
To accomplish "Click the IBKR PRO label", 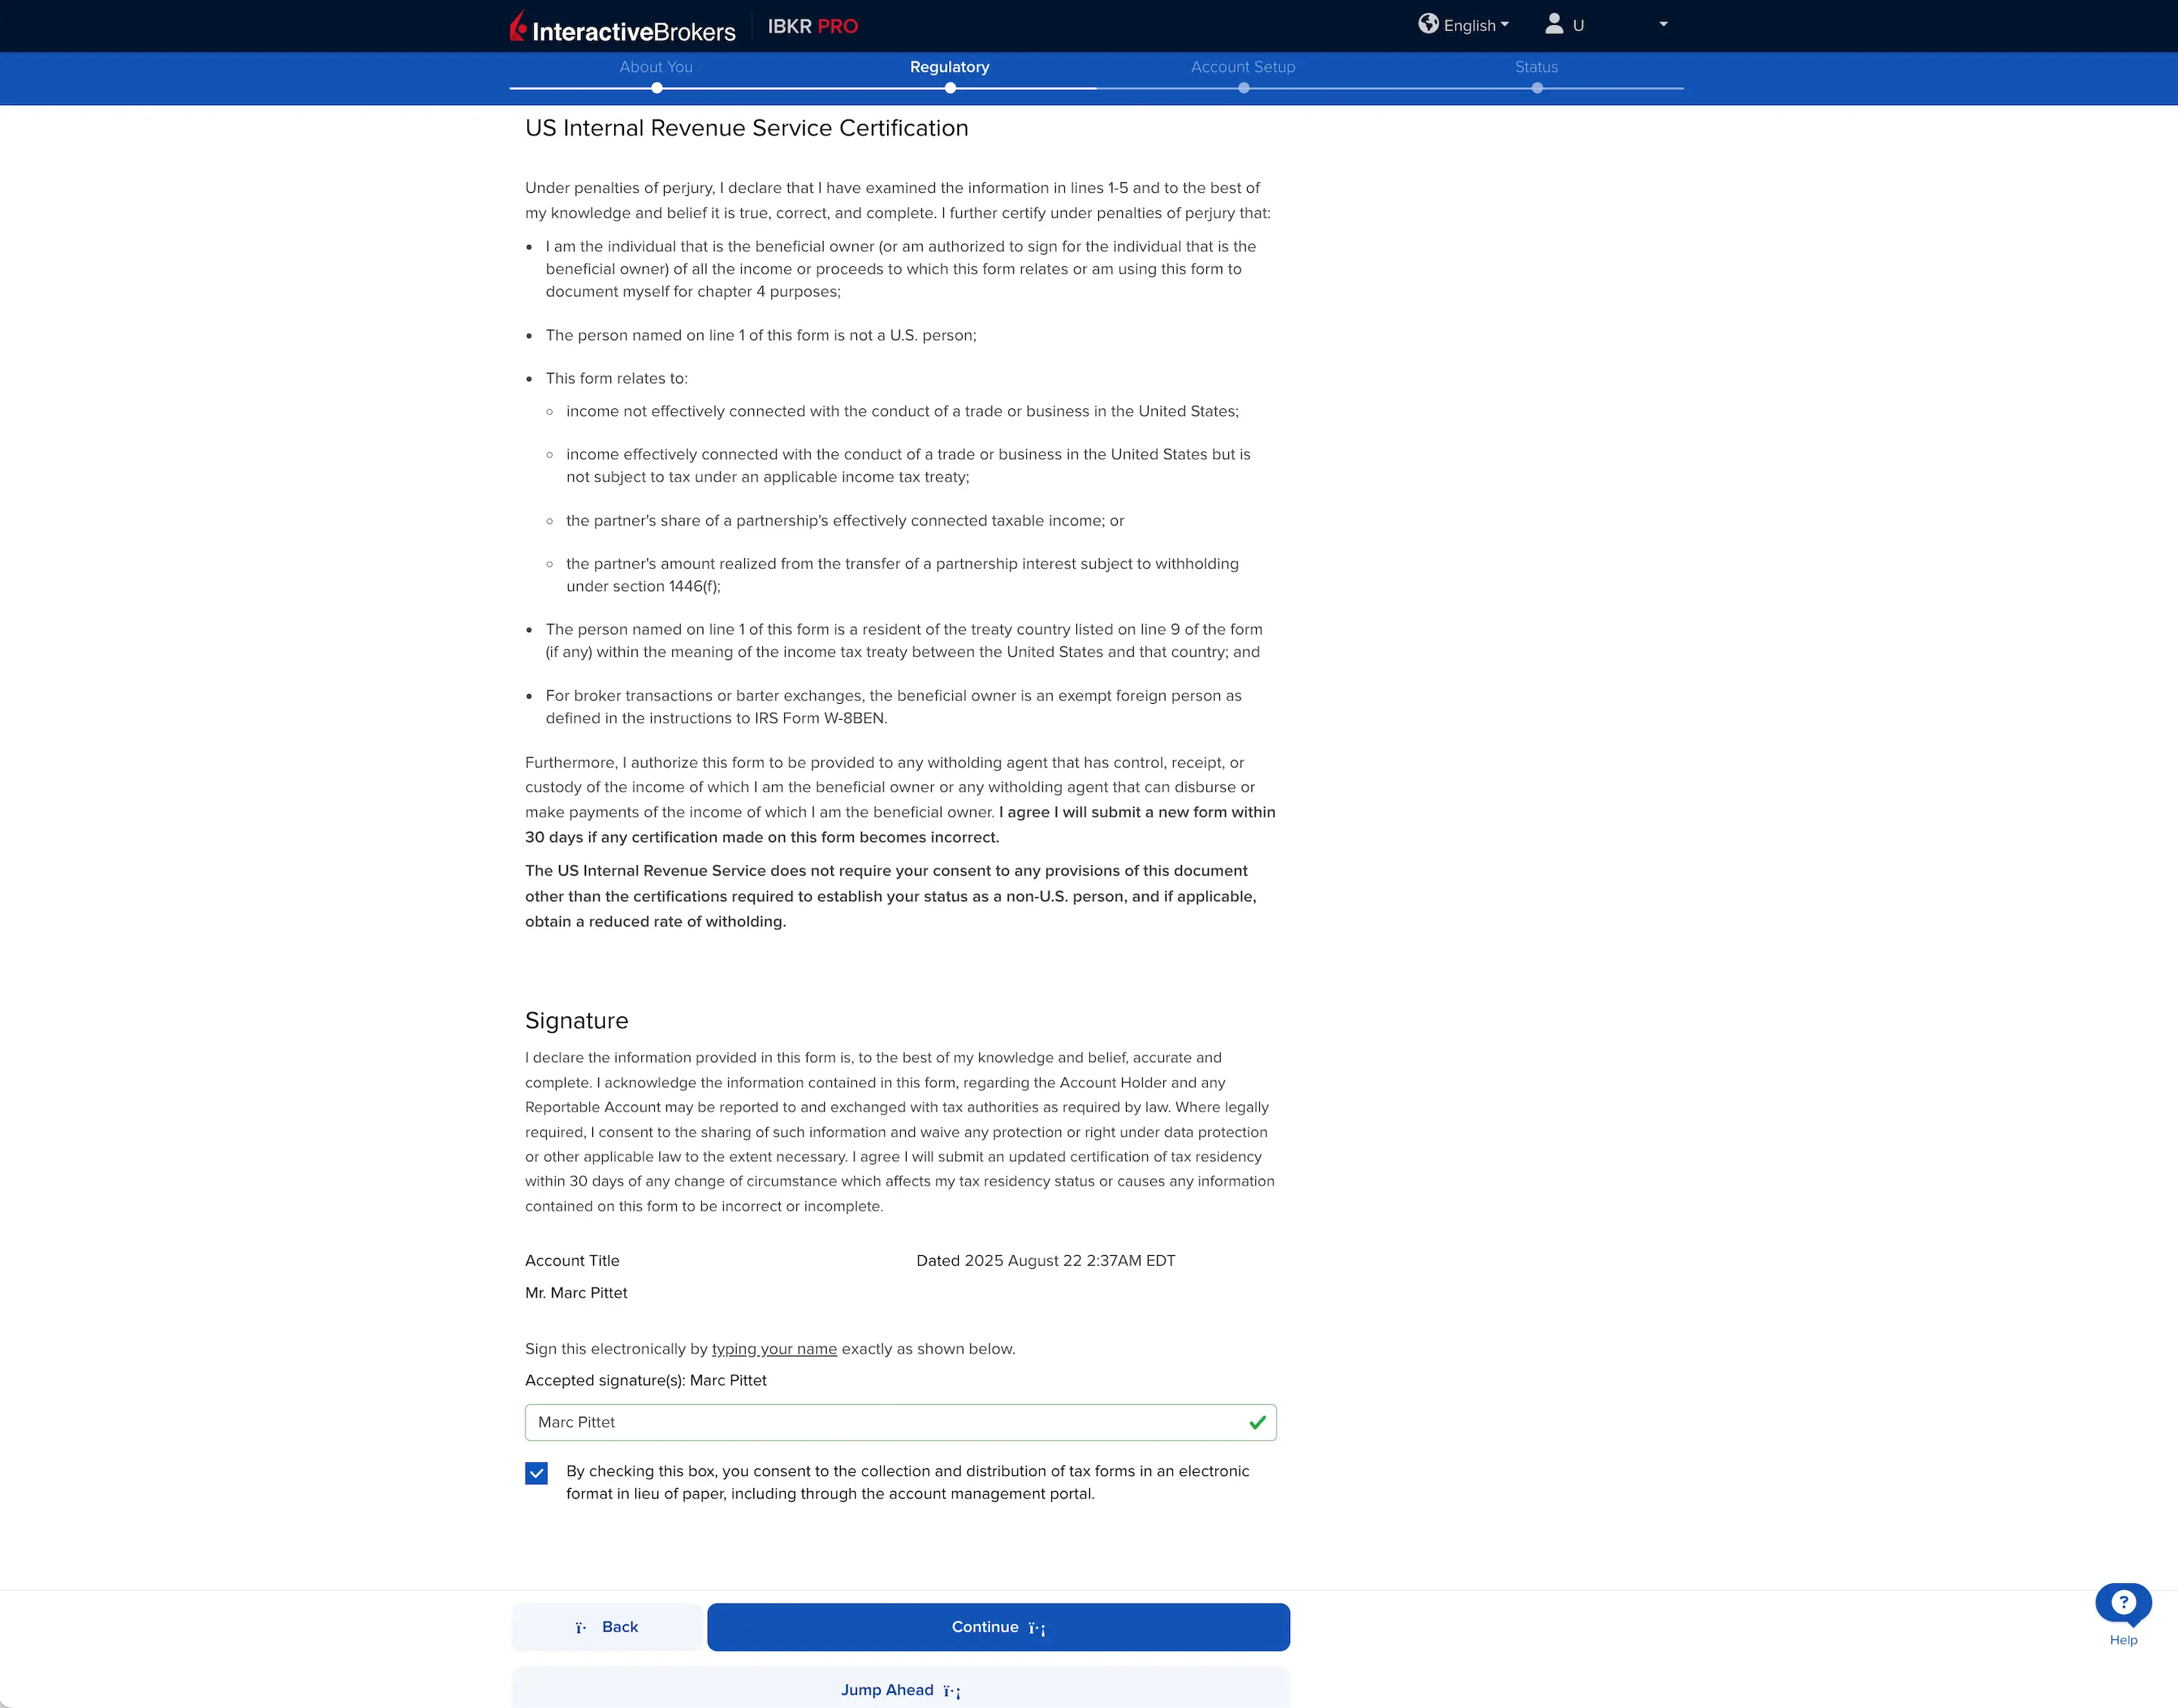I will [x=812, y=26].
